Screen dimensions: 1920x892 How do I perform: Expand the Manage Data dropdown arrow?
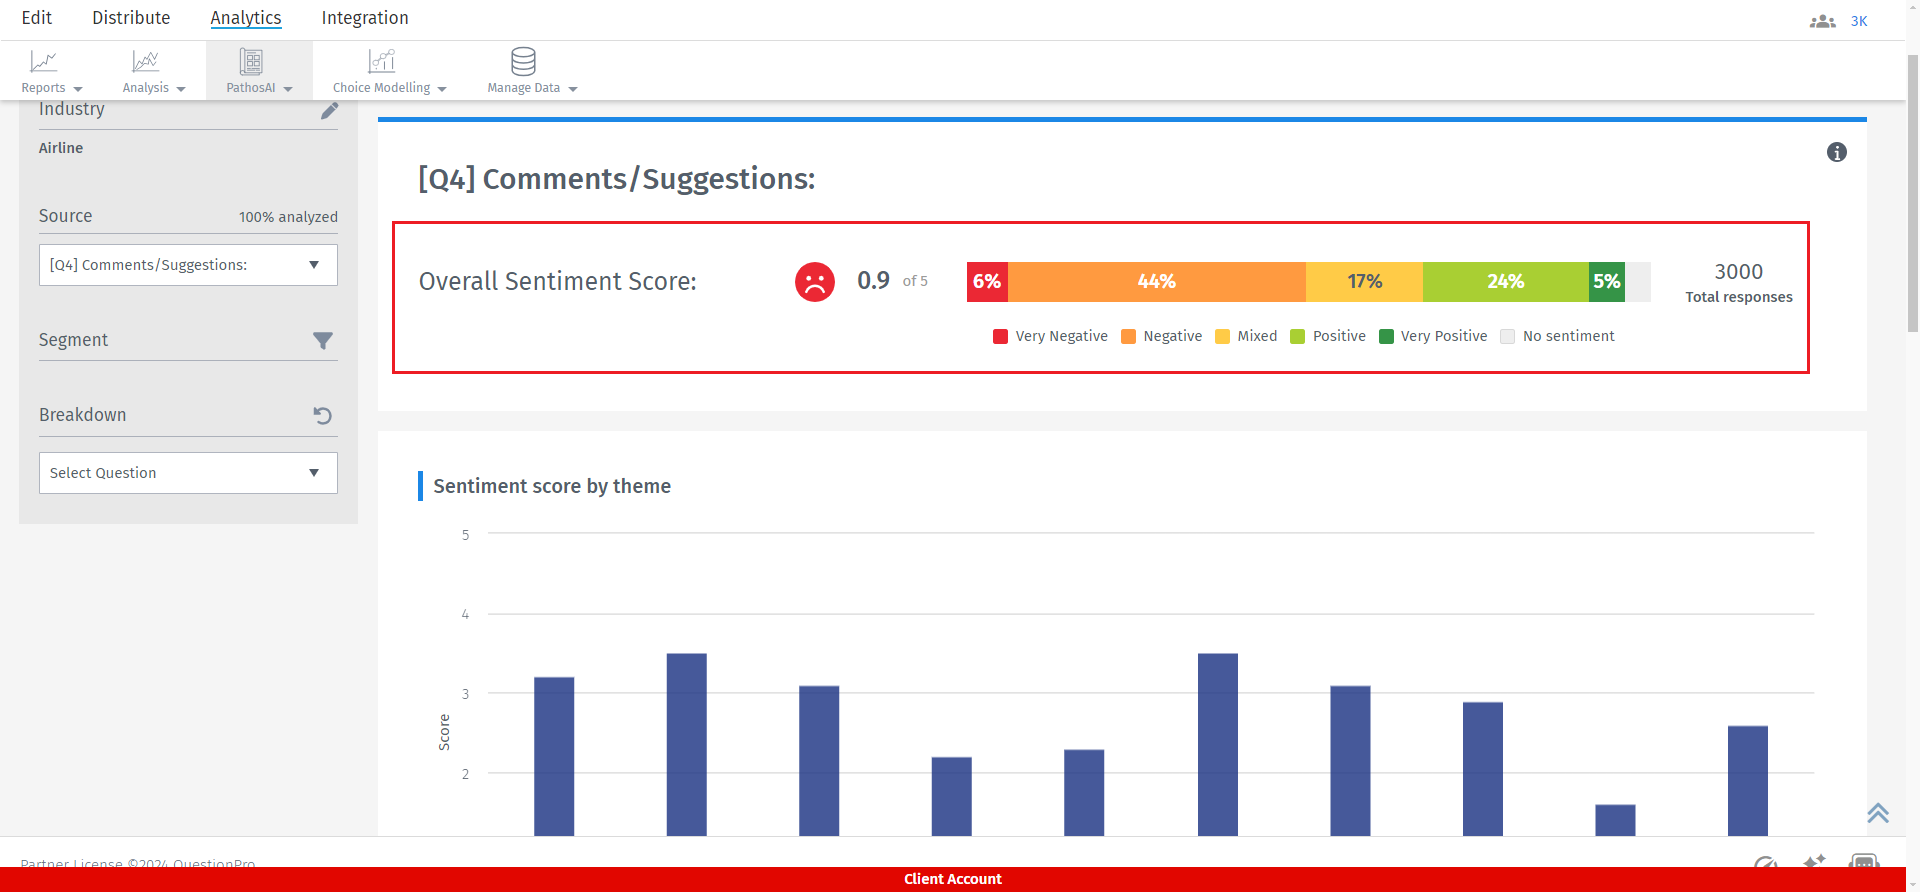pyautogui.click(x=573, y=89)
